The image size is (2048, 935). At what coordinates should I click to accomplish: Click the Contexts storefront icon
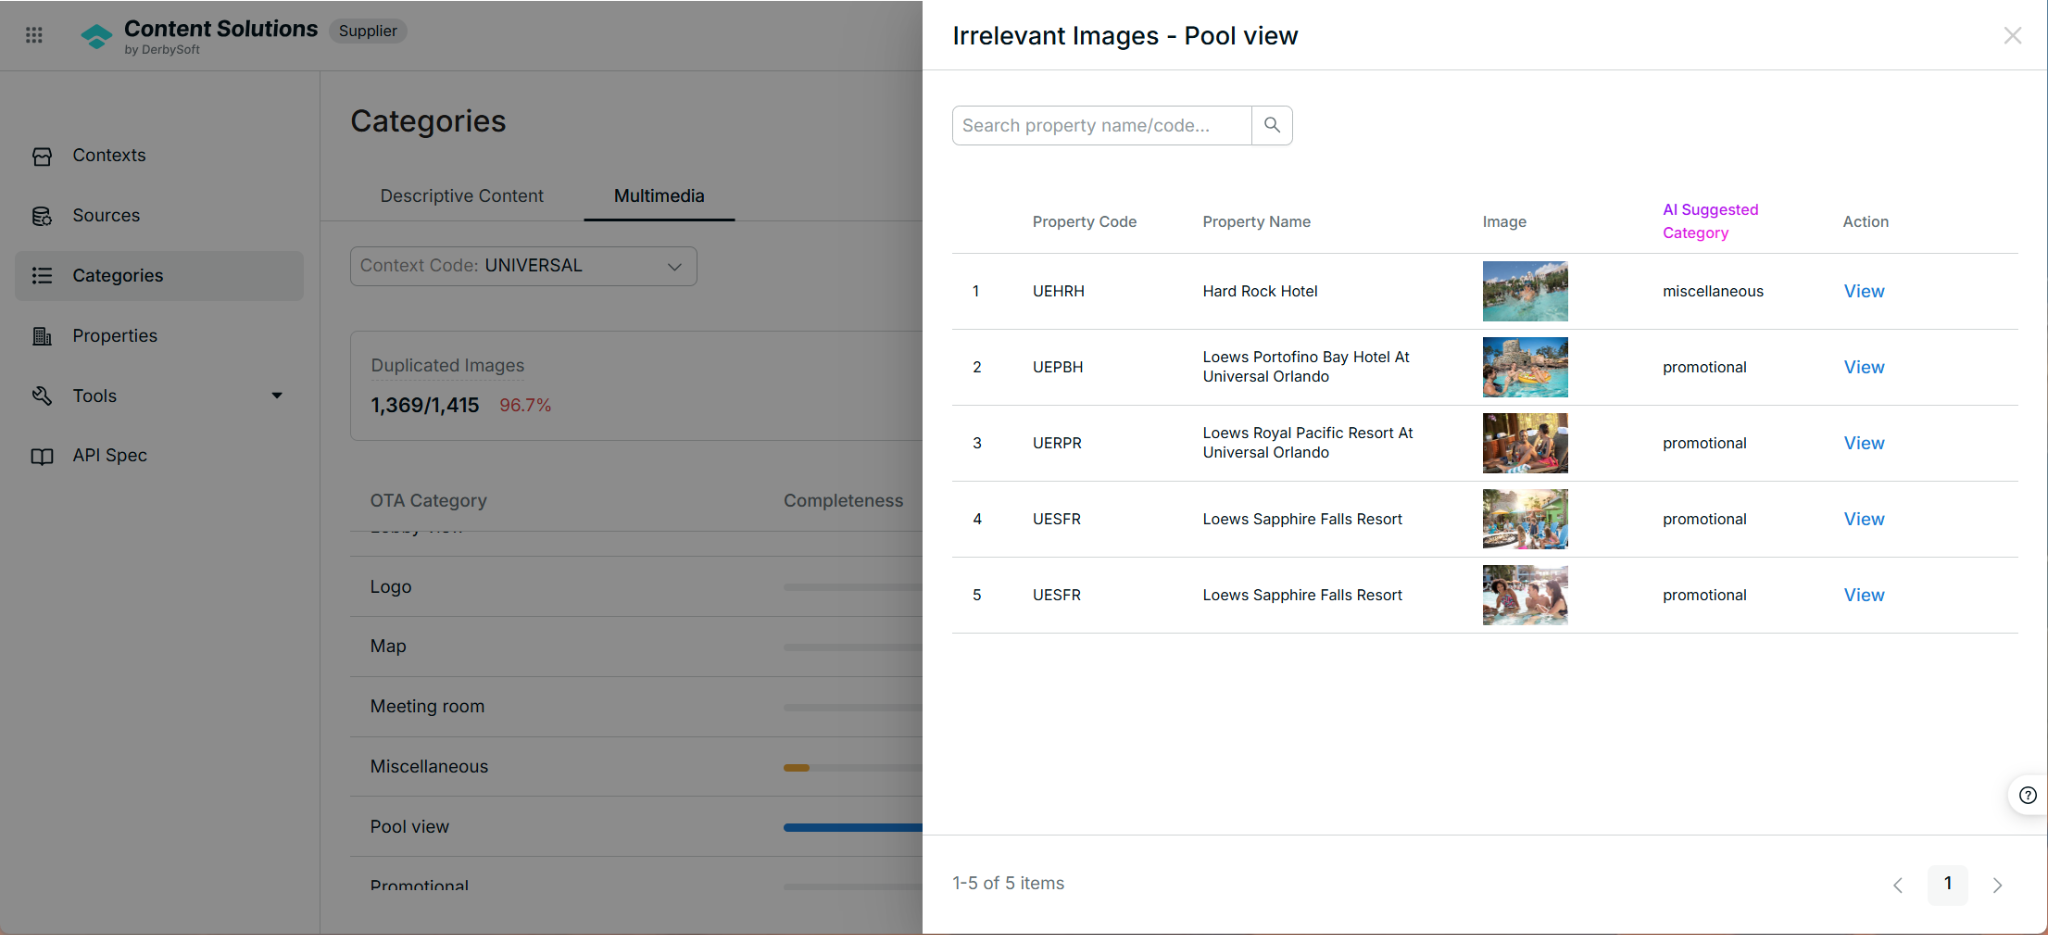coord(42,156)
